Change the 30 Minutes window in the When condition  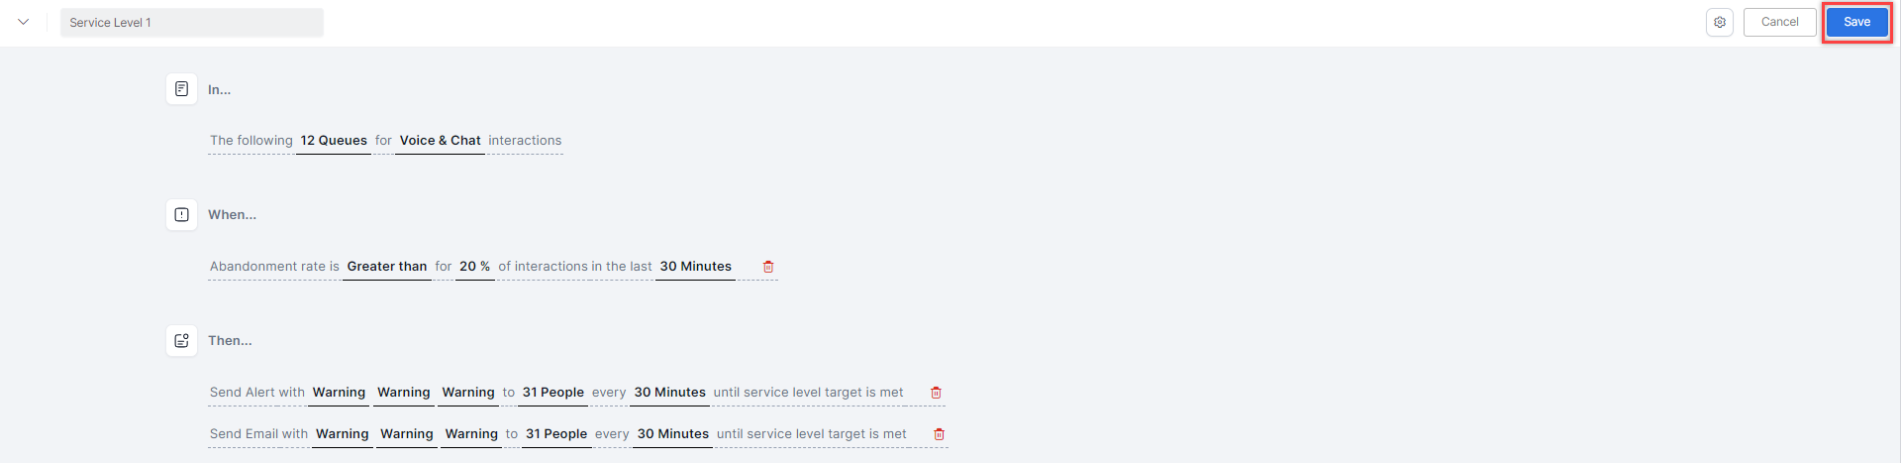click(x=696, y=267)
